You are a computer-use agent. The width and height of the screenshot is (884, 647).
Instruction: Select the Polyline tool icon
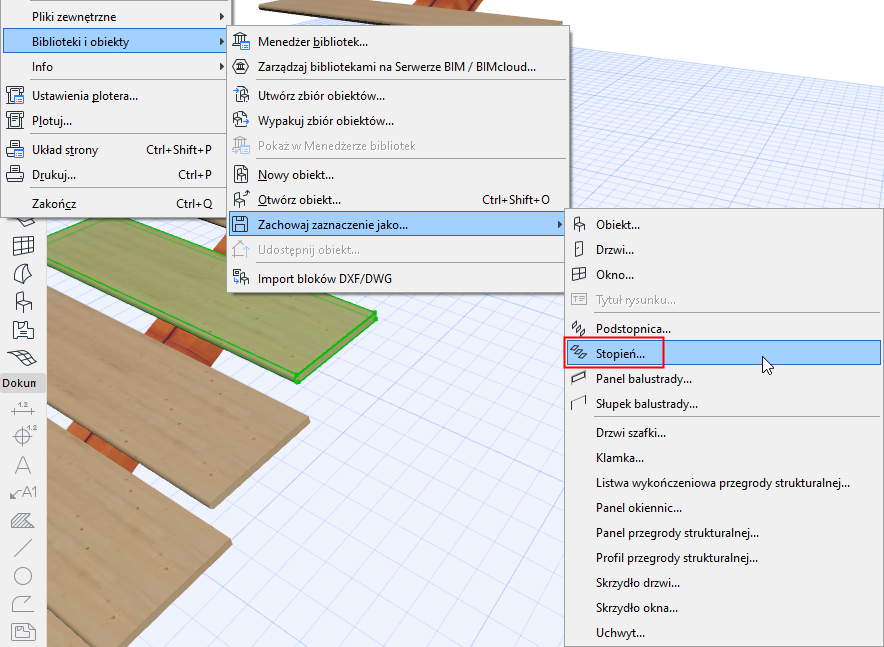click(23, 604)
